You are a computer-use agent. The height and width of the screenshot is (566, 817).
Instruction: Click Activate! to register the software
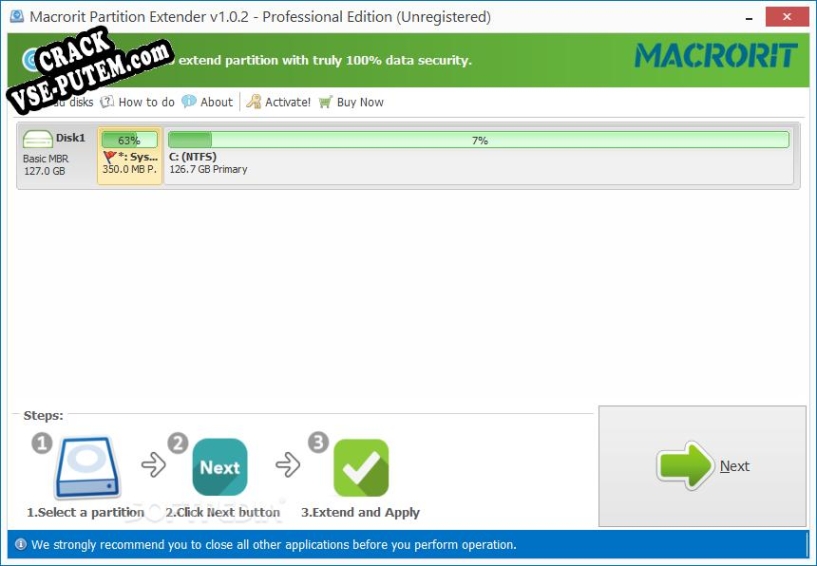pyautogui.click(x=278, y=102)
